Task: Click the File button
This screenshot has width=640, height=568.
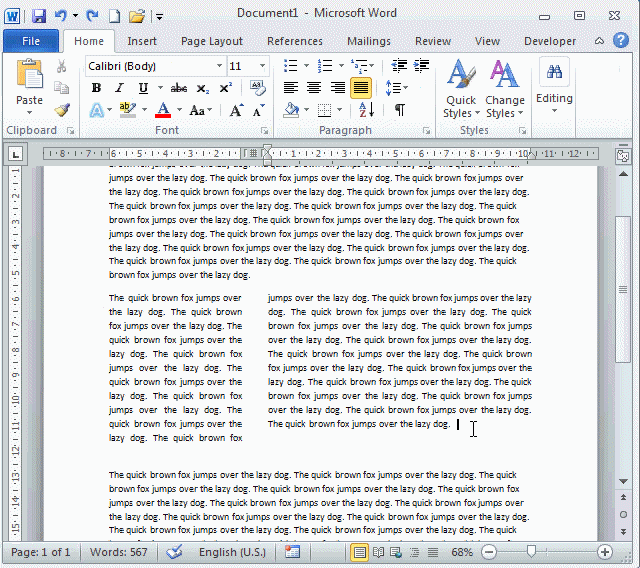Action: (31, 41)
